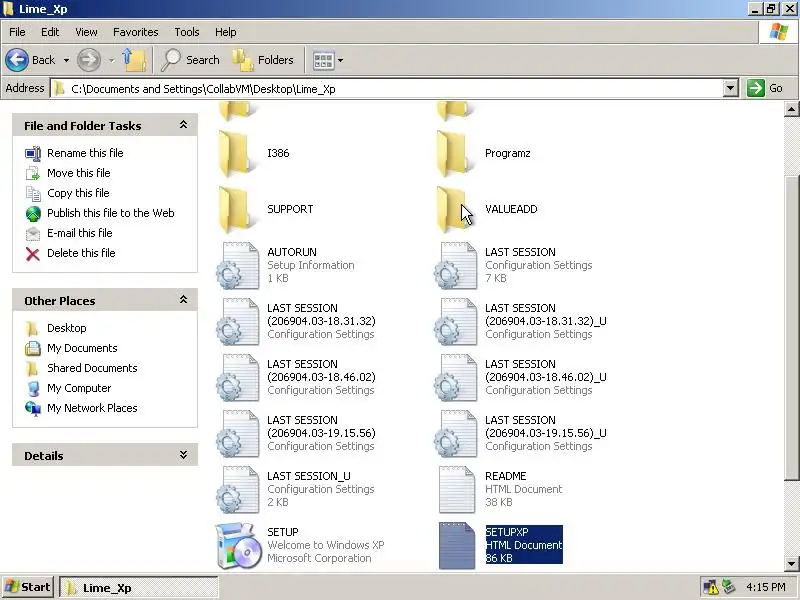The image size is (800, 600).
Task: Open the File menu
Action: pos(17,32)
